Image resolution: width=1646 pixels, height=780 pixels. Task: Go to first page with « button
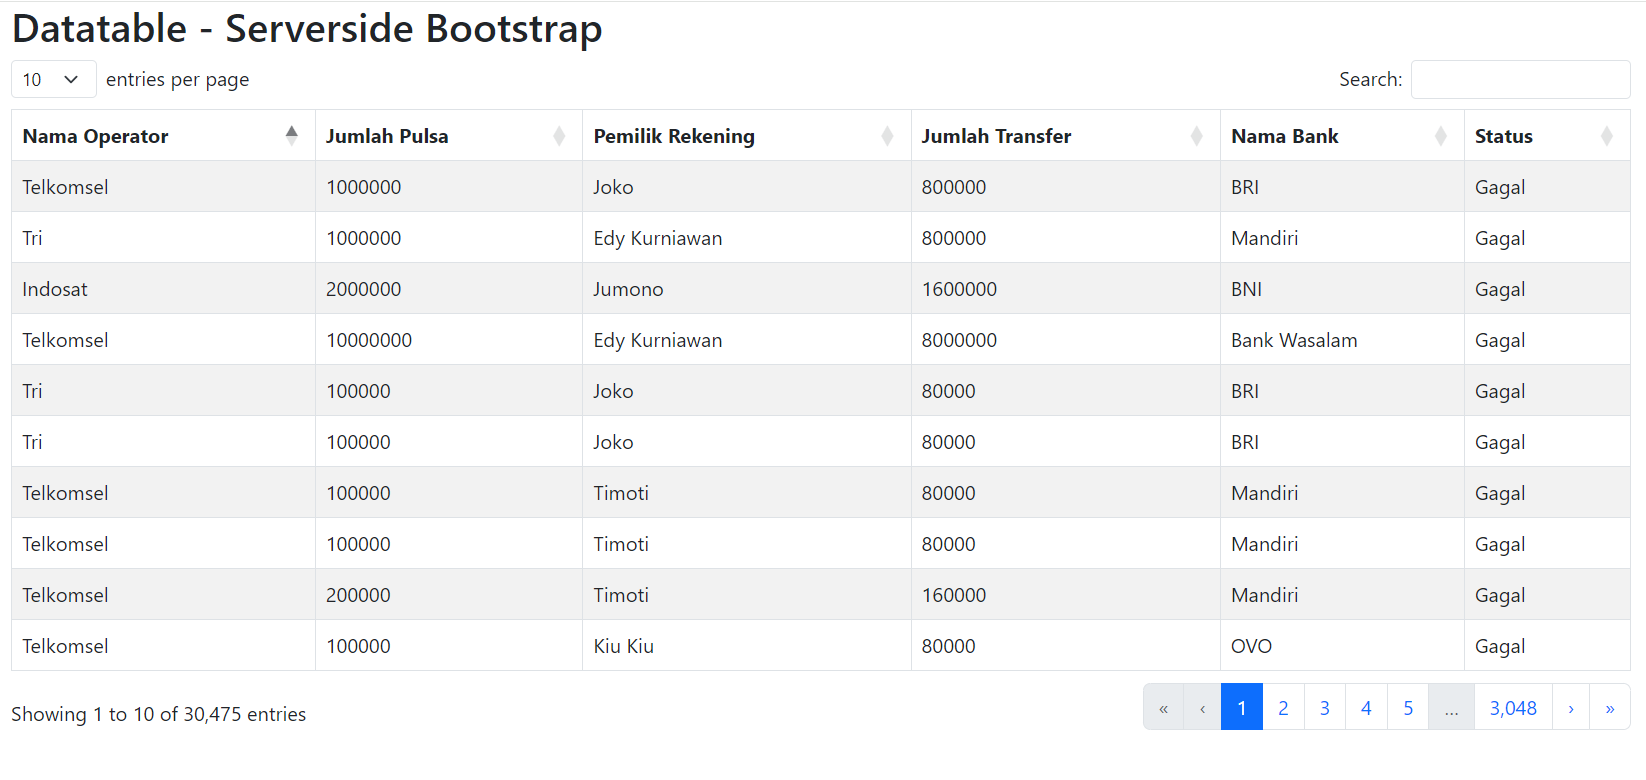(1163, 708)
